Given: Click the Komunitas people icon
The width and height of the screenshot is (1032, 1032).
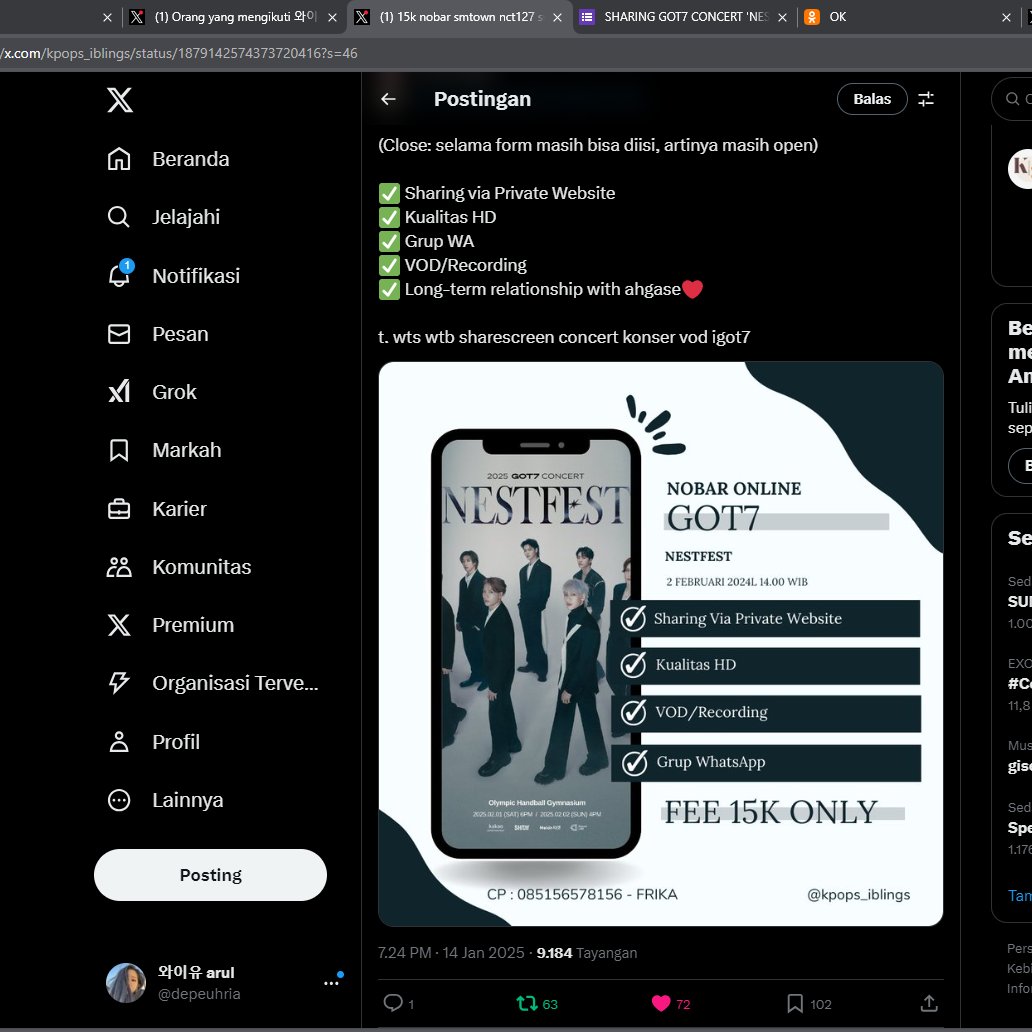Looking at the screenshot, I should [119, 567].
